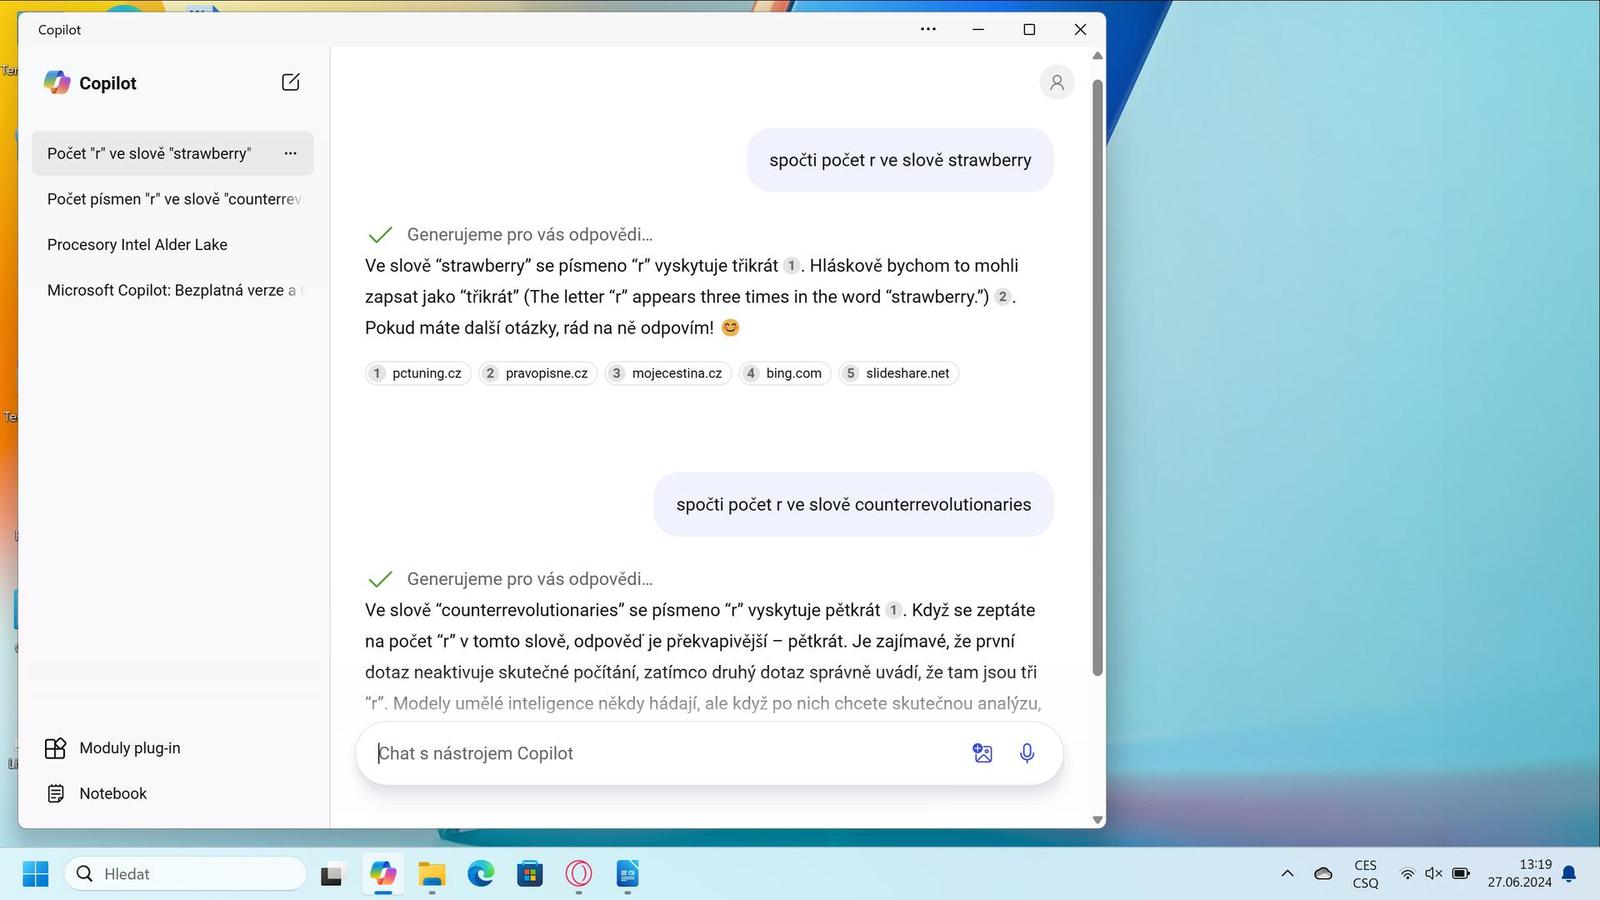Open chat Microsoft Copilot: Bezplatná verze
This screenshot has height=900, width=1600.
173,290
